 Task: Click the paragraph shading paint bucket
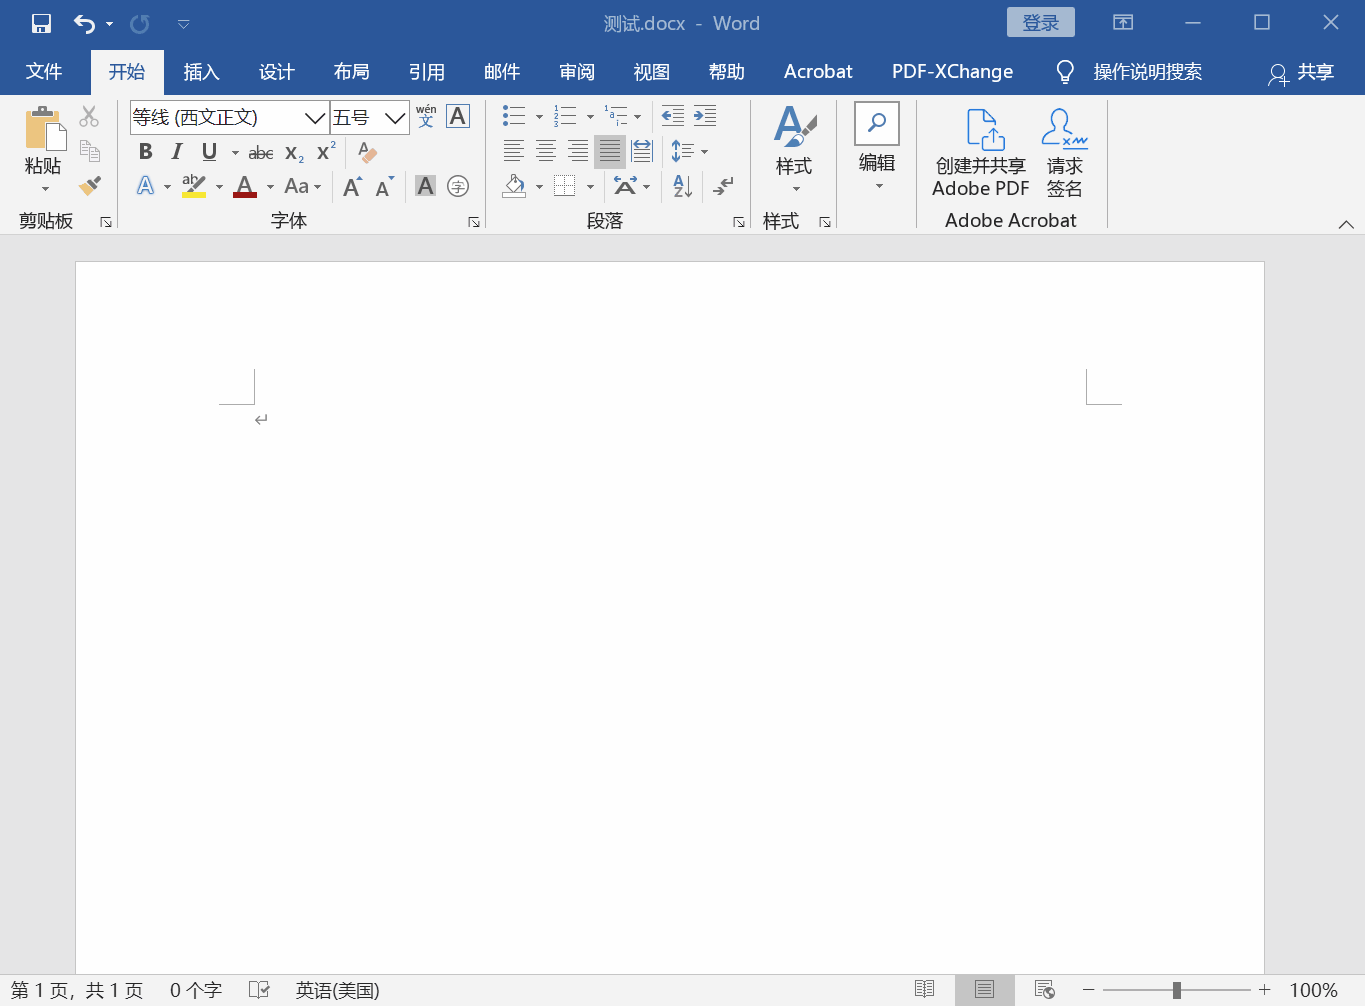point(514,186)
